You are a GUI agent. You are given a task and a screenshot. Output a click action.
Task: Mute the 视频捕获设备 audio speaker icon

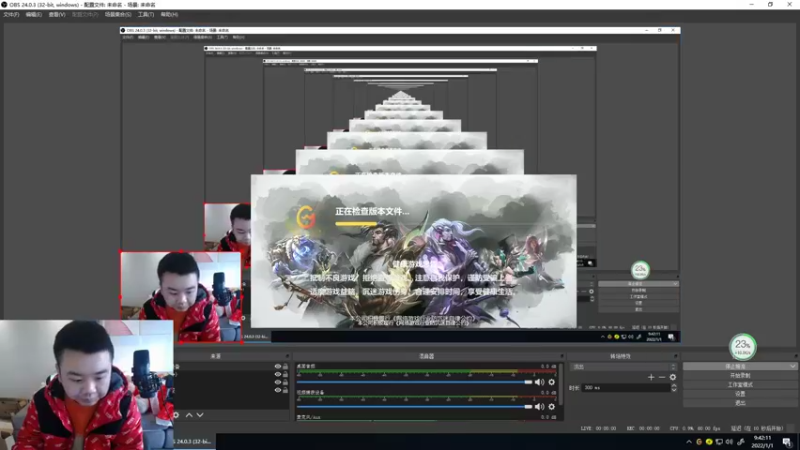pyautogui.click(x=539, y=407)
